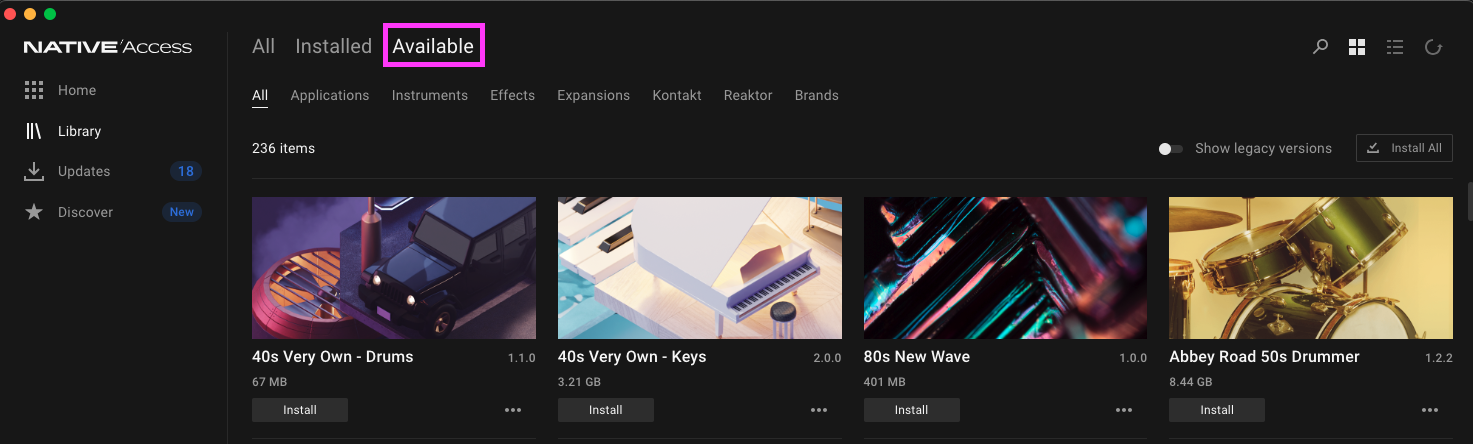Switch to grid view layout
Image resolution: width=1473 pixels, height=444 pixels.
click(1357, 47)
